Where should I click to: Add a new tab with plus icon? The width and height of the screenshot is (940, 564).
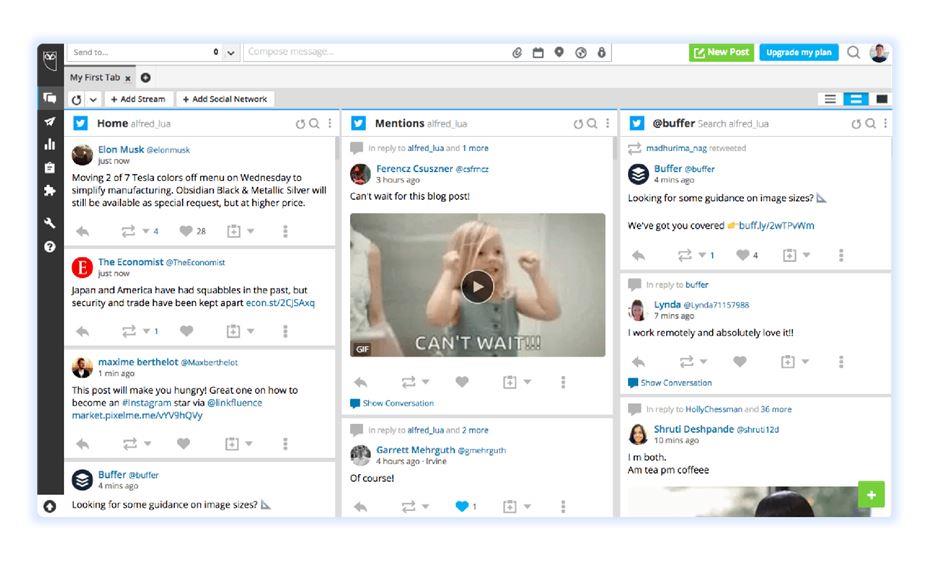pos(146,78)
